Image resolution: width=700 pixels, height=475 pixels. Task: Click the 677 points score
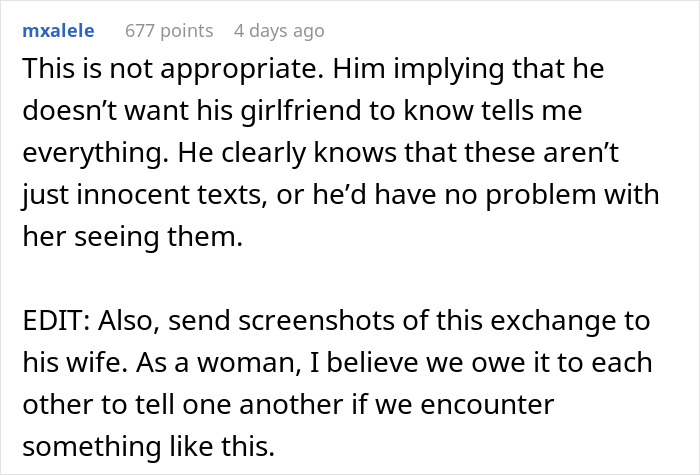click(x=169, y=31)
